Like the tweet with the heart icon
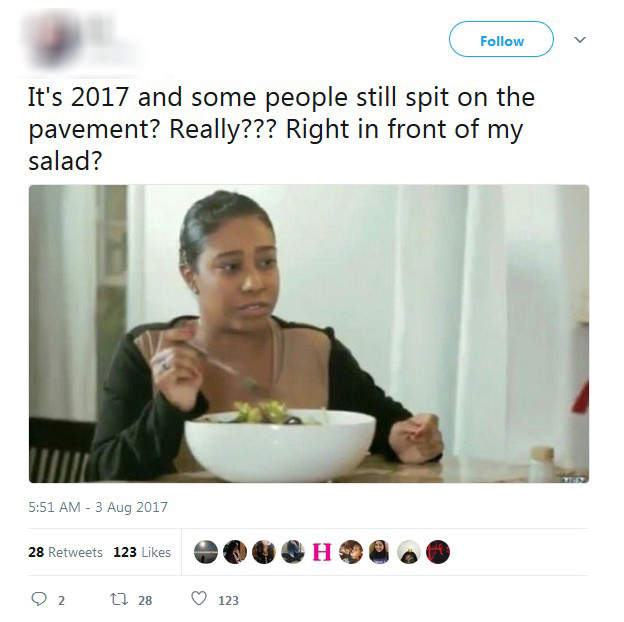 point(199,598)
